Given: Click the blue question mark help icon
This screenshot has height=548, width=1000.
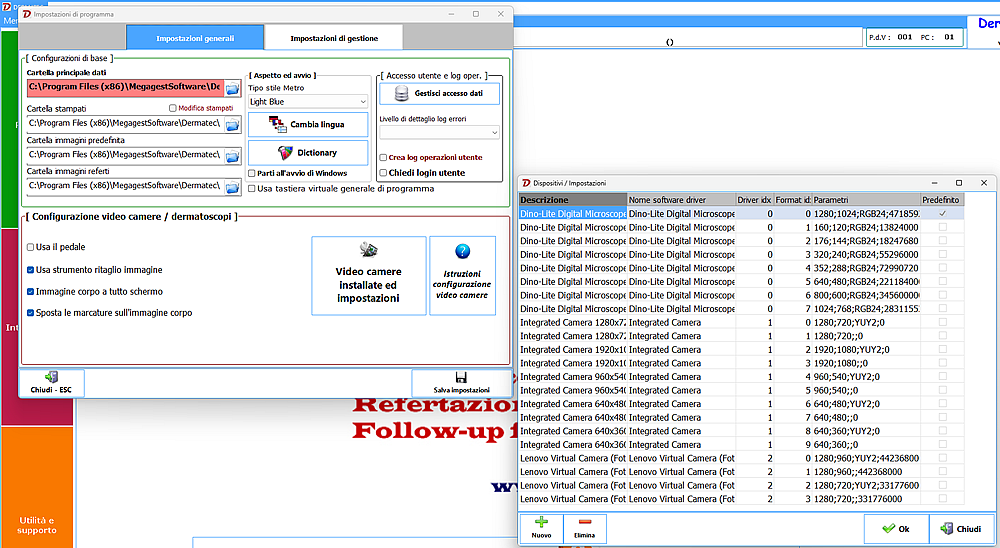Looking at the screenshot, I should [x=462, y=251].
